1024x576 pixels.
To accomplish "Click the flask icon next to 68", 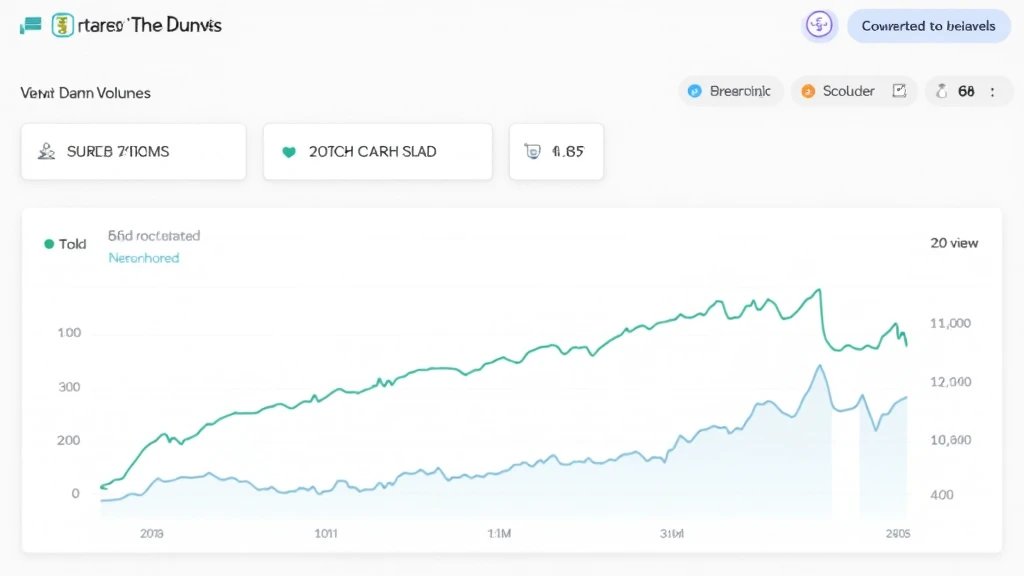I will point(941,91).
